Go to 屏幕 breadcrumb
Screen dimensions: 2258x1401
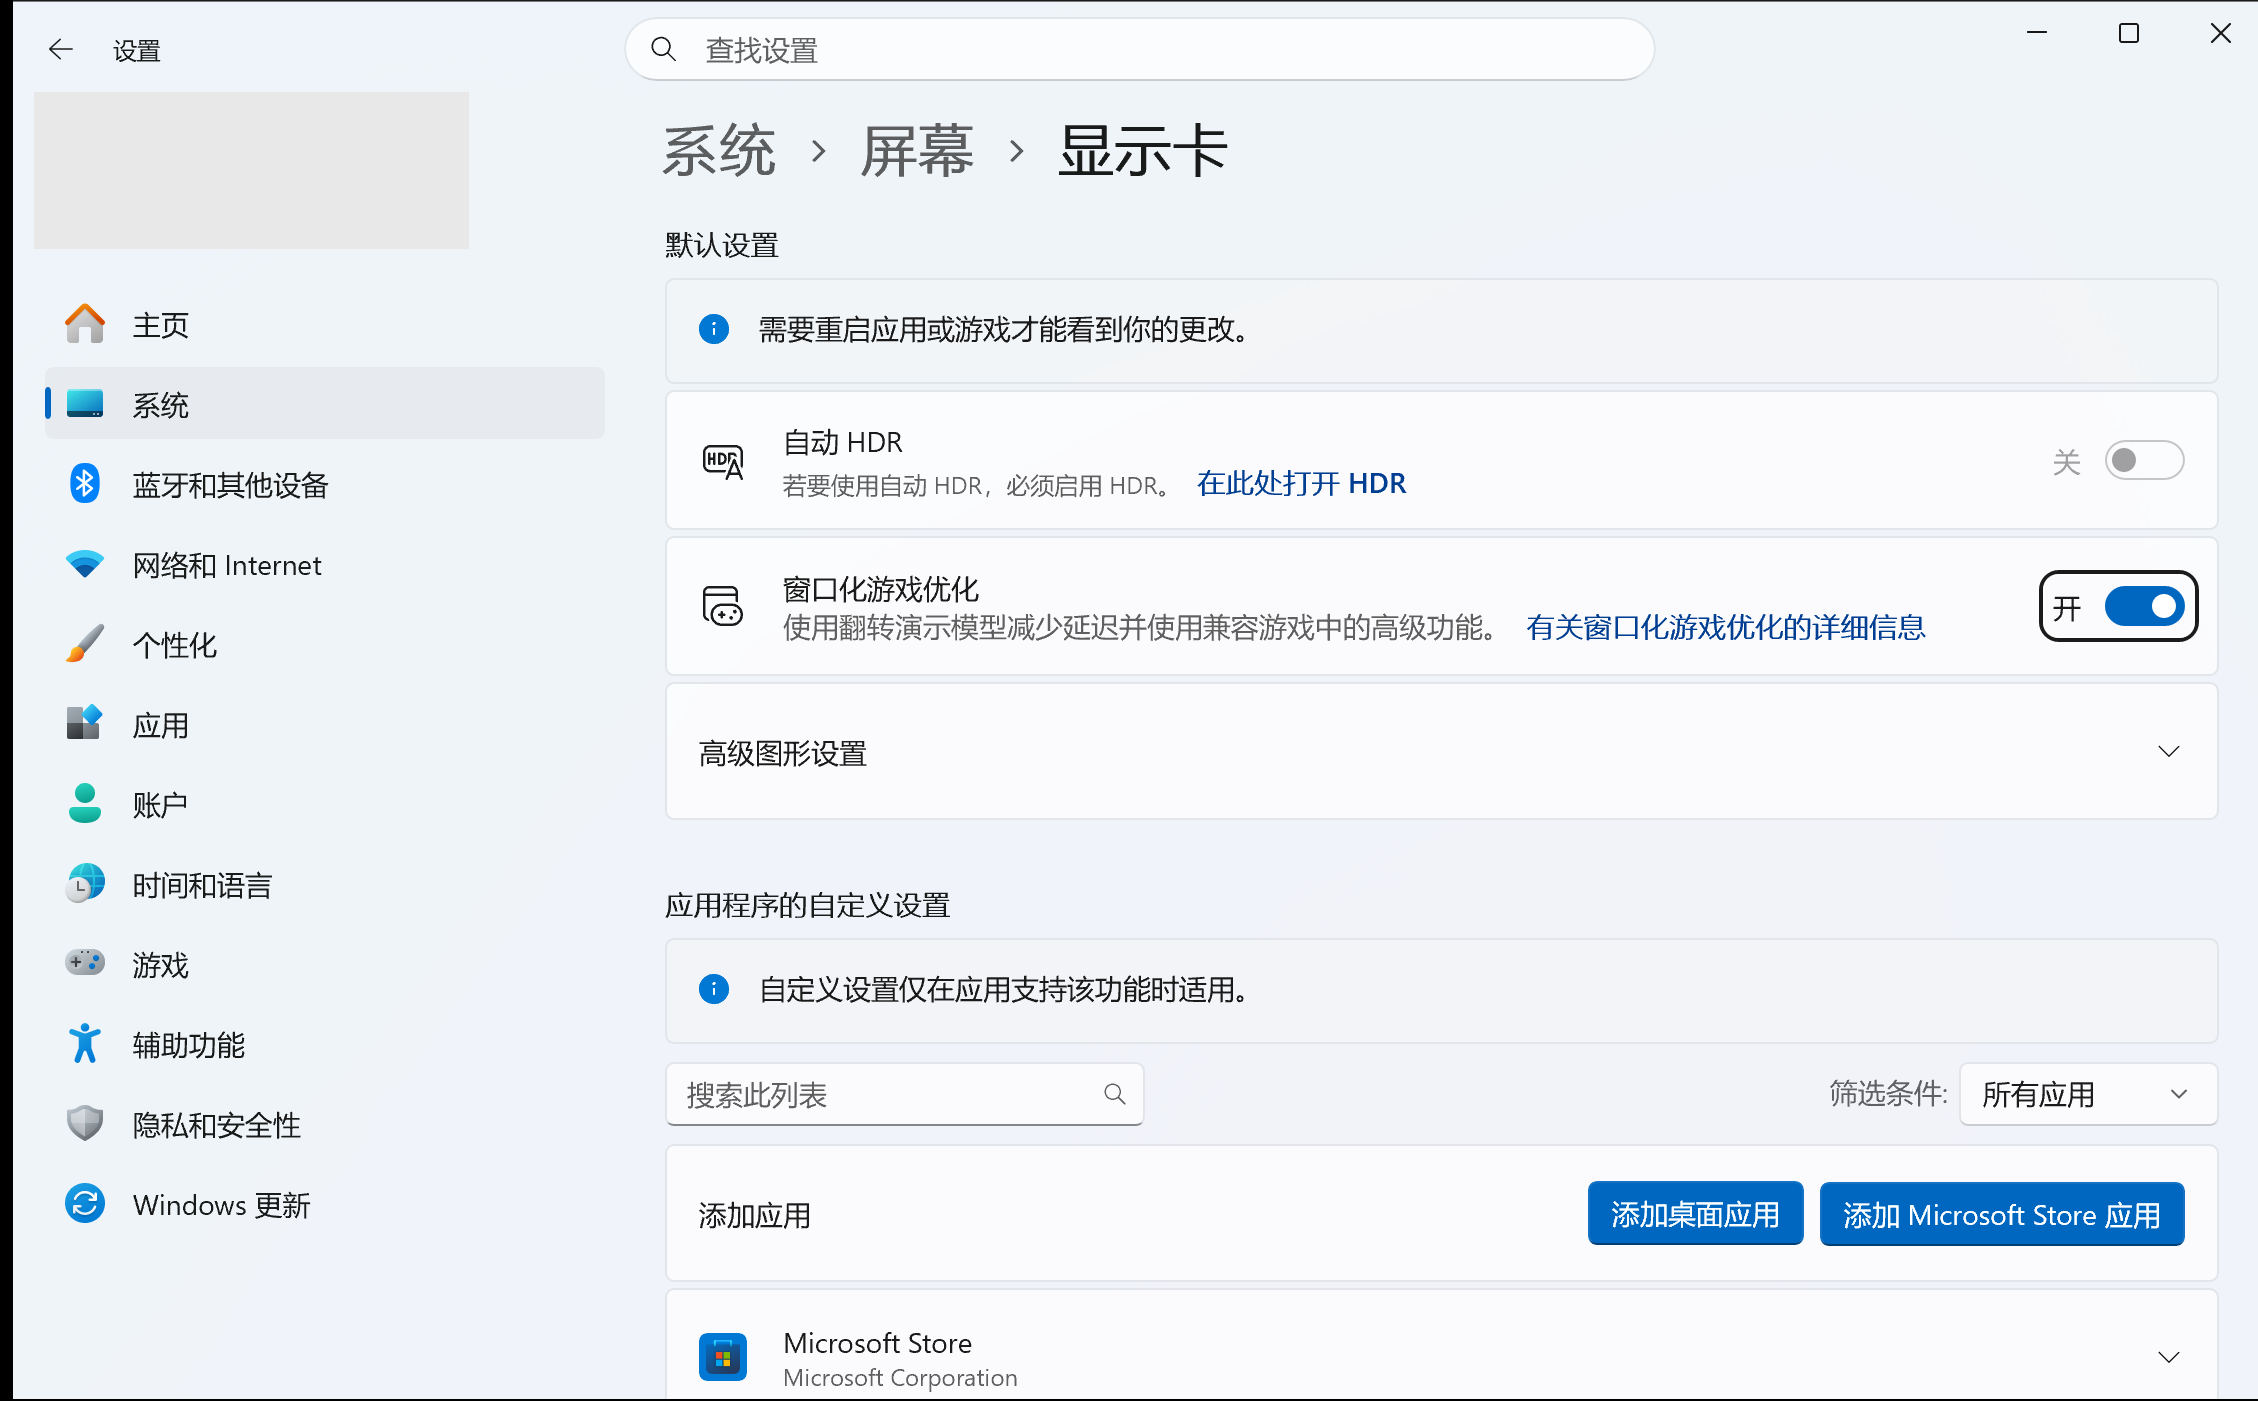917,152
